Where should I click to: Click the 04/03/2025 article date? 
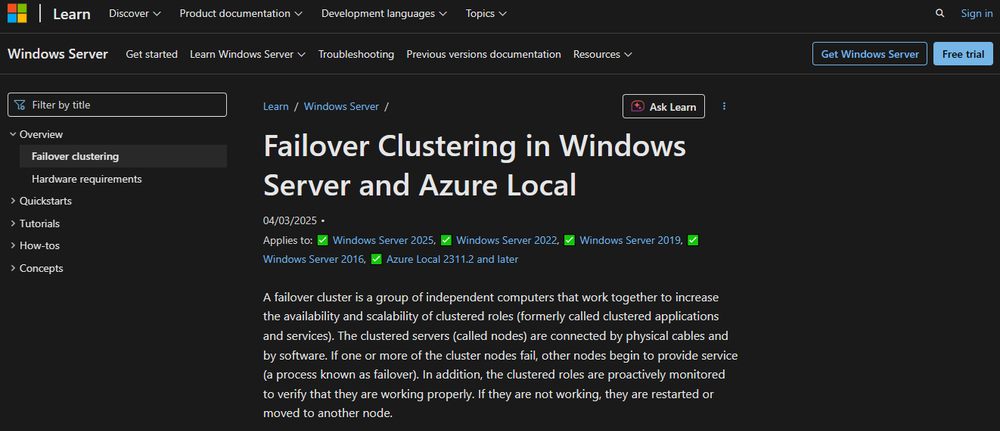coord(290,221)
